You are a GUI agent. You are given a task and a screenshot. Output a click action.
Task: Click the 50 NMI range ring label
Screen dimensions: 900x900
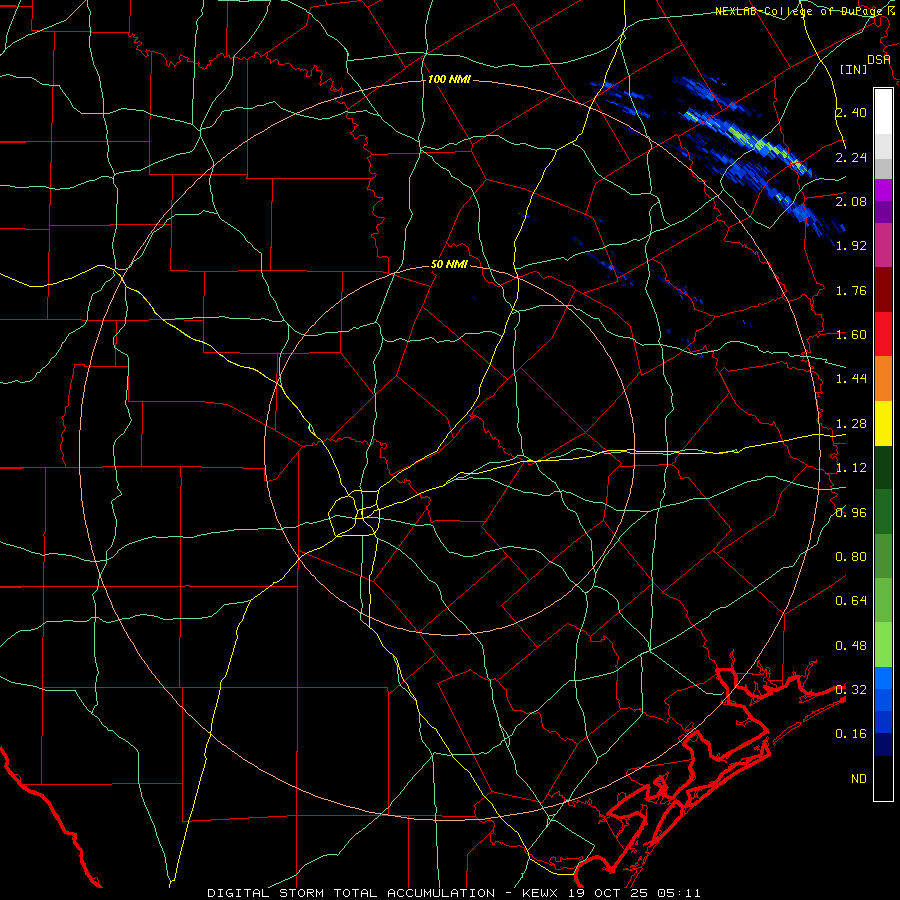click(449, 265)
